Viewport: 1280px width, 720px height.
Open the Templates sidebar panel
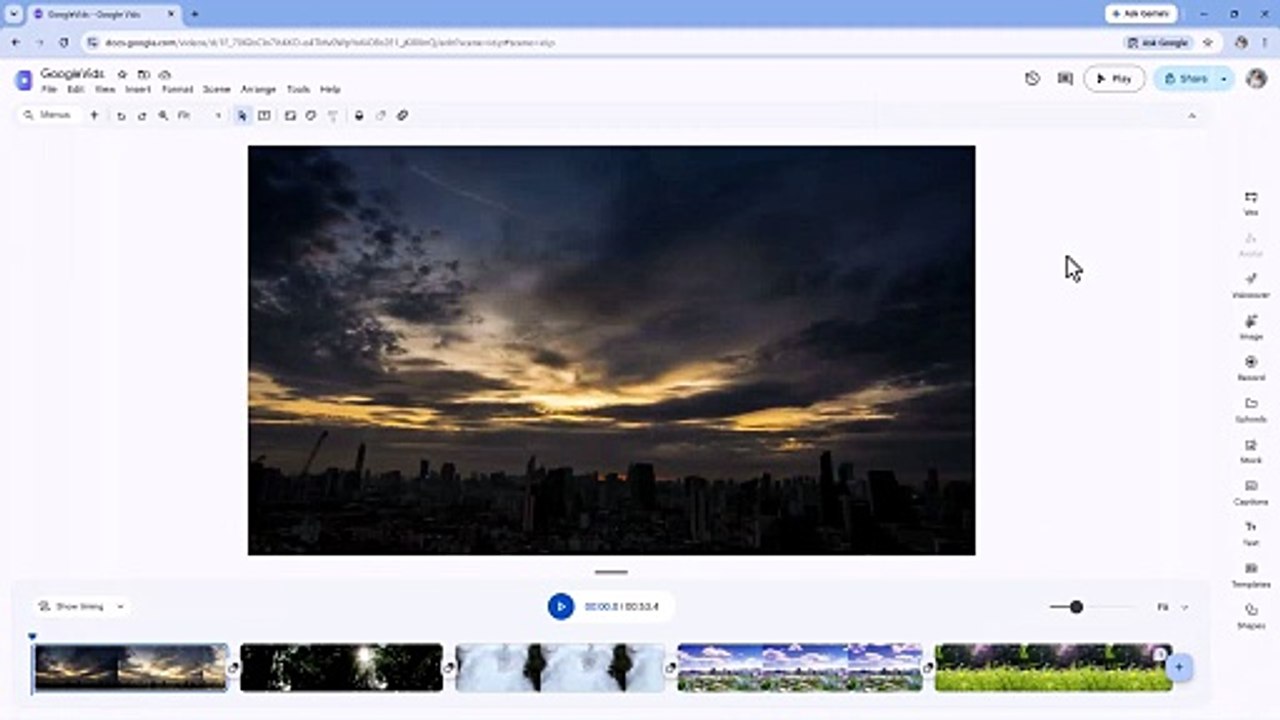(x=1251, y=575)
